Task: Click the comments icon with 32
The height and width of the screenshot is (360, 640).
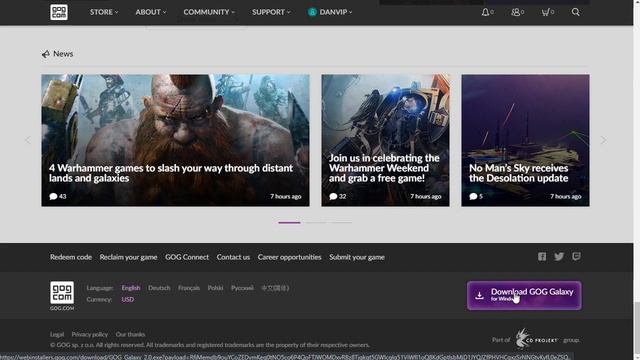Action: pos(333,196)
